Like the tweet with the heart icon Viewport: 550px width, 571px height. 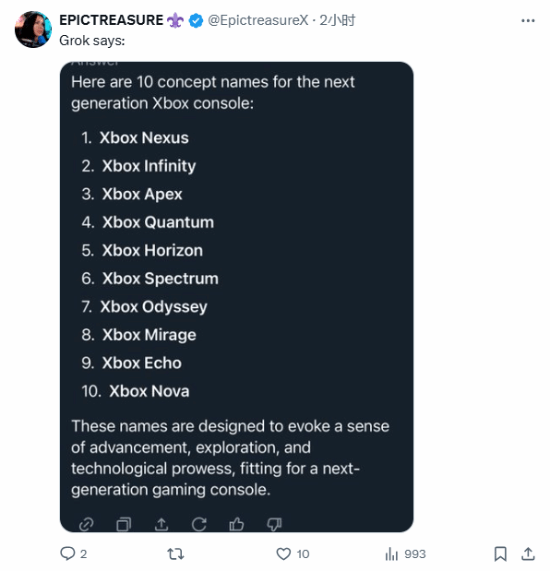tap(283, 554)
